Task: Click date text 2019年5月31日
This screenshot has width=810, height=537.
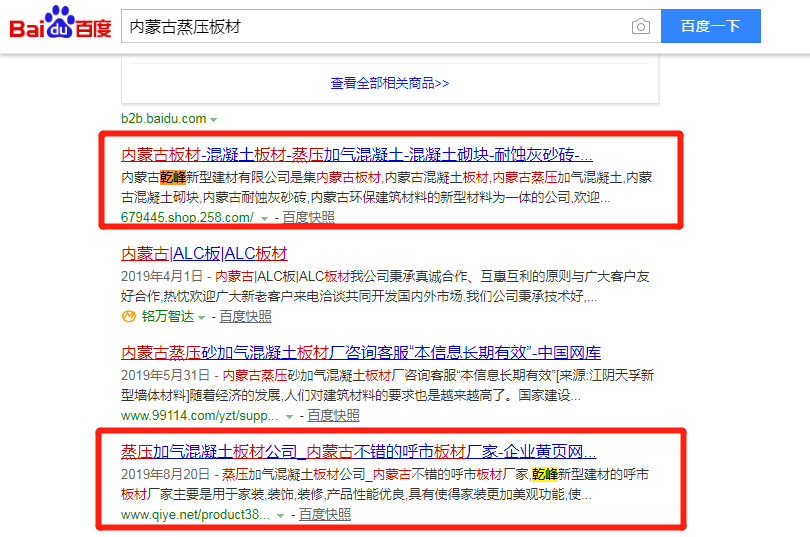Action: click(x=165, y=375)
